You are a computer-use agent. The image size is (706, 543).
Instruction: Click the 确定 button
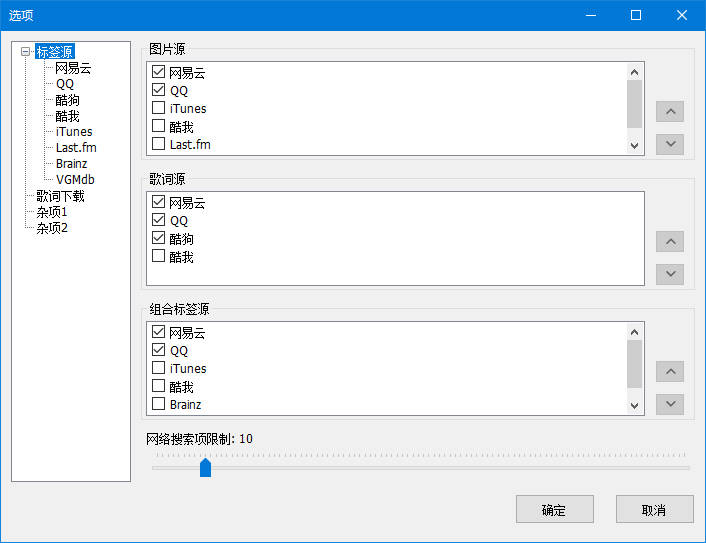pos(554,509)
